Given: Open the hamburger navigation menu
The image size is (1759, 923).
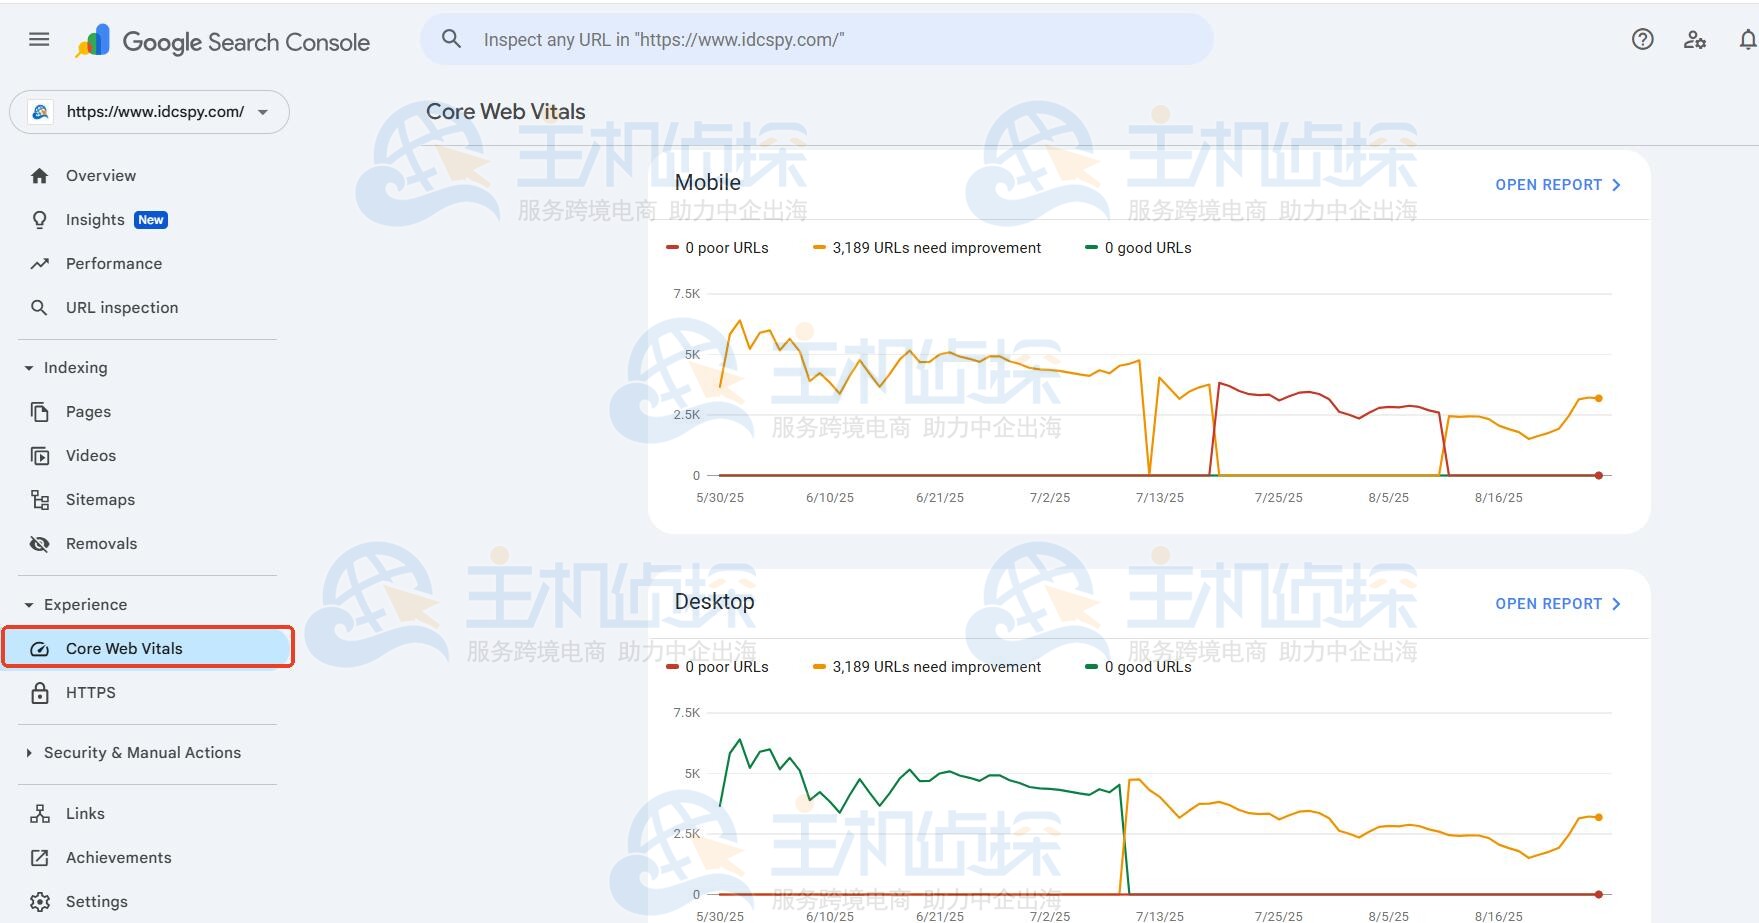Looking at the screenshot, I should coord(39,39).
